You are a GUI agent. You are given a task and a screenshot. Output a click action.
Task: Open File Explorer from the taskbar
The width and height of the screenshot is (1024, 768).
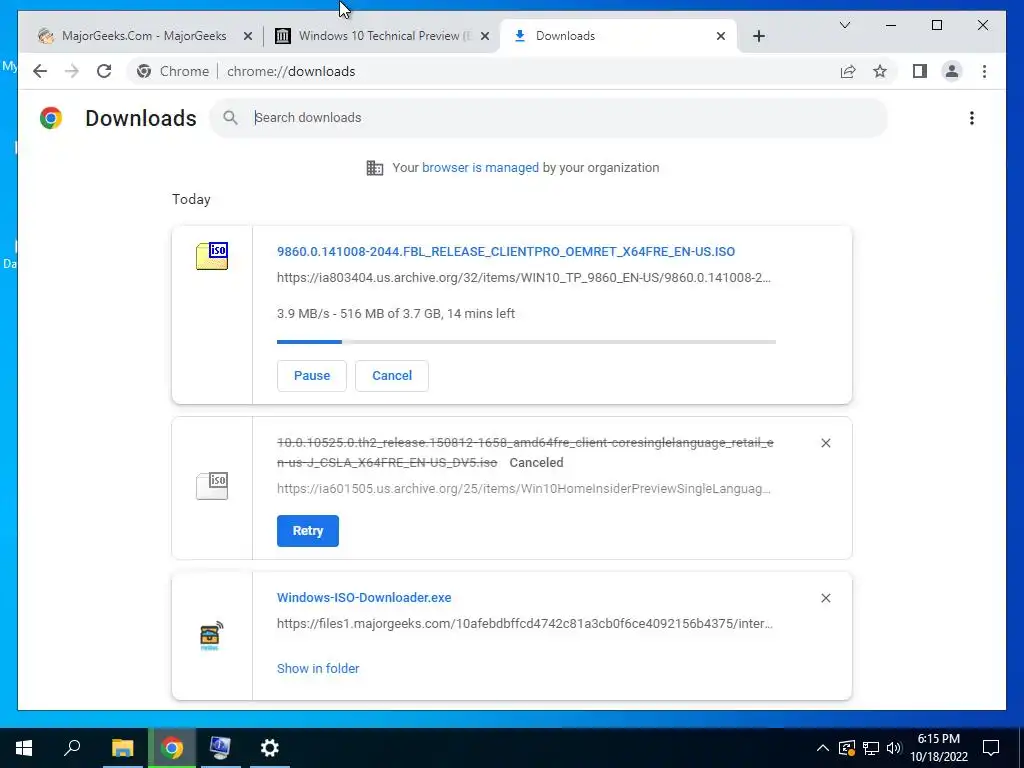tap(122, 748)
